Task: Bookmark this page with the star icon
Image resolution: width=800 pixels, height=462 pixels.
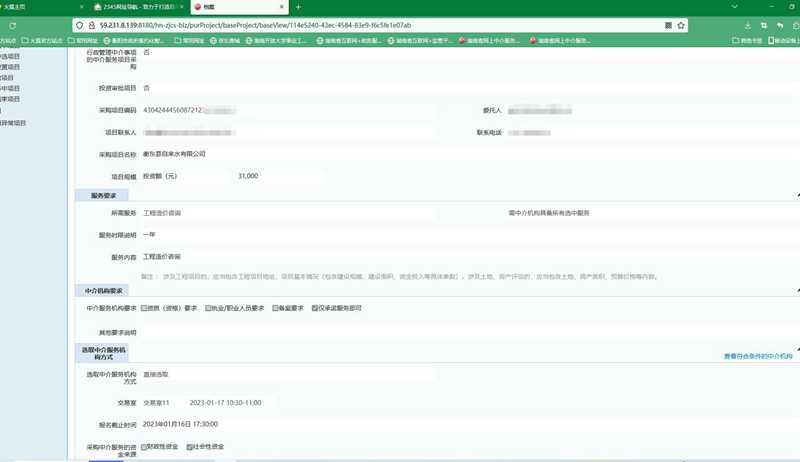Action: [681, 25]
